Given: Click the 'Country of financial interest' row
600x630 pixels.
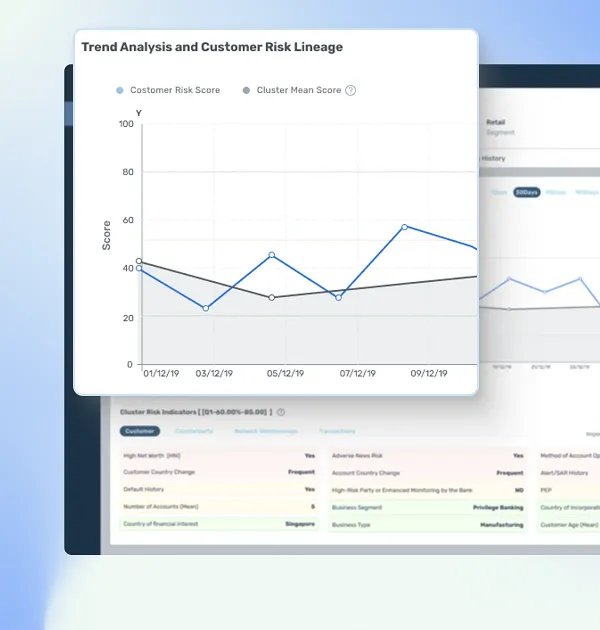Looking at the screenshot, I should pyautogui.click(x=219, y=524).
